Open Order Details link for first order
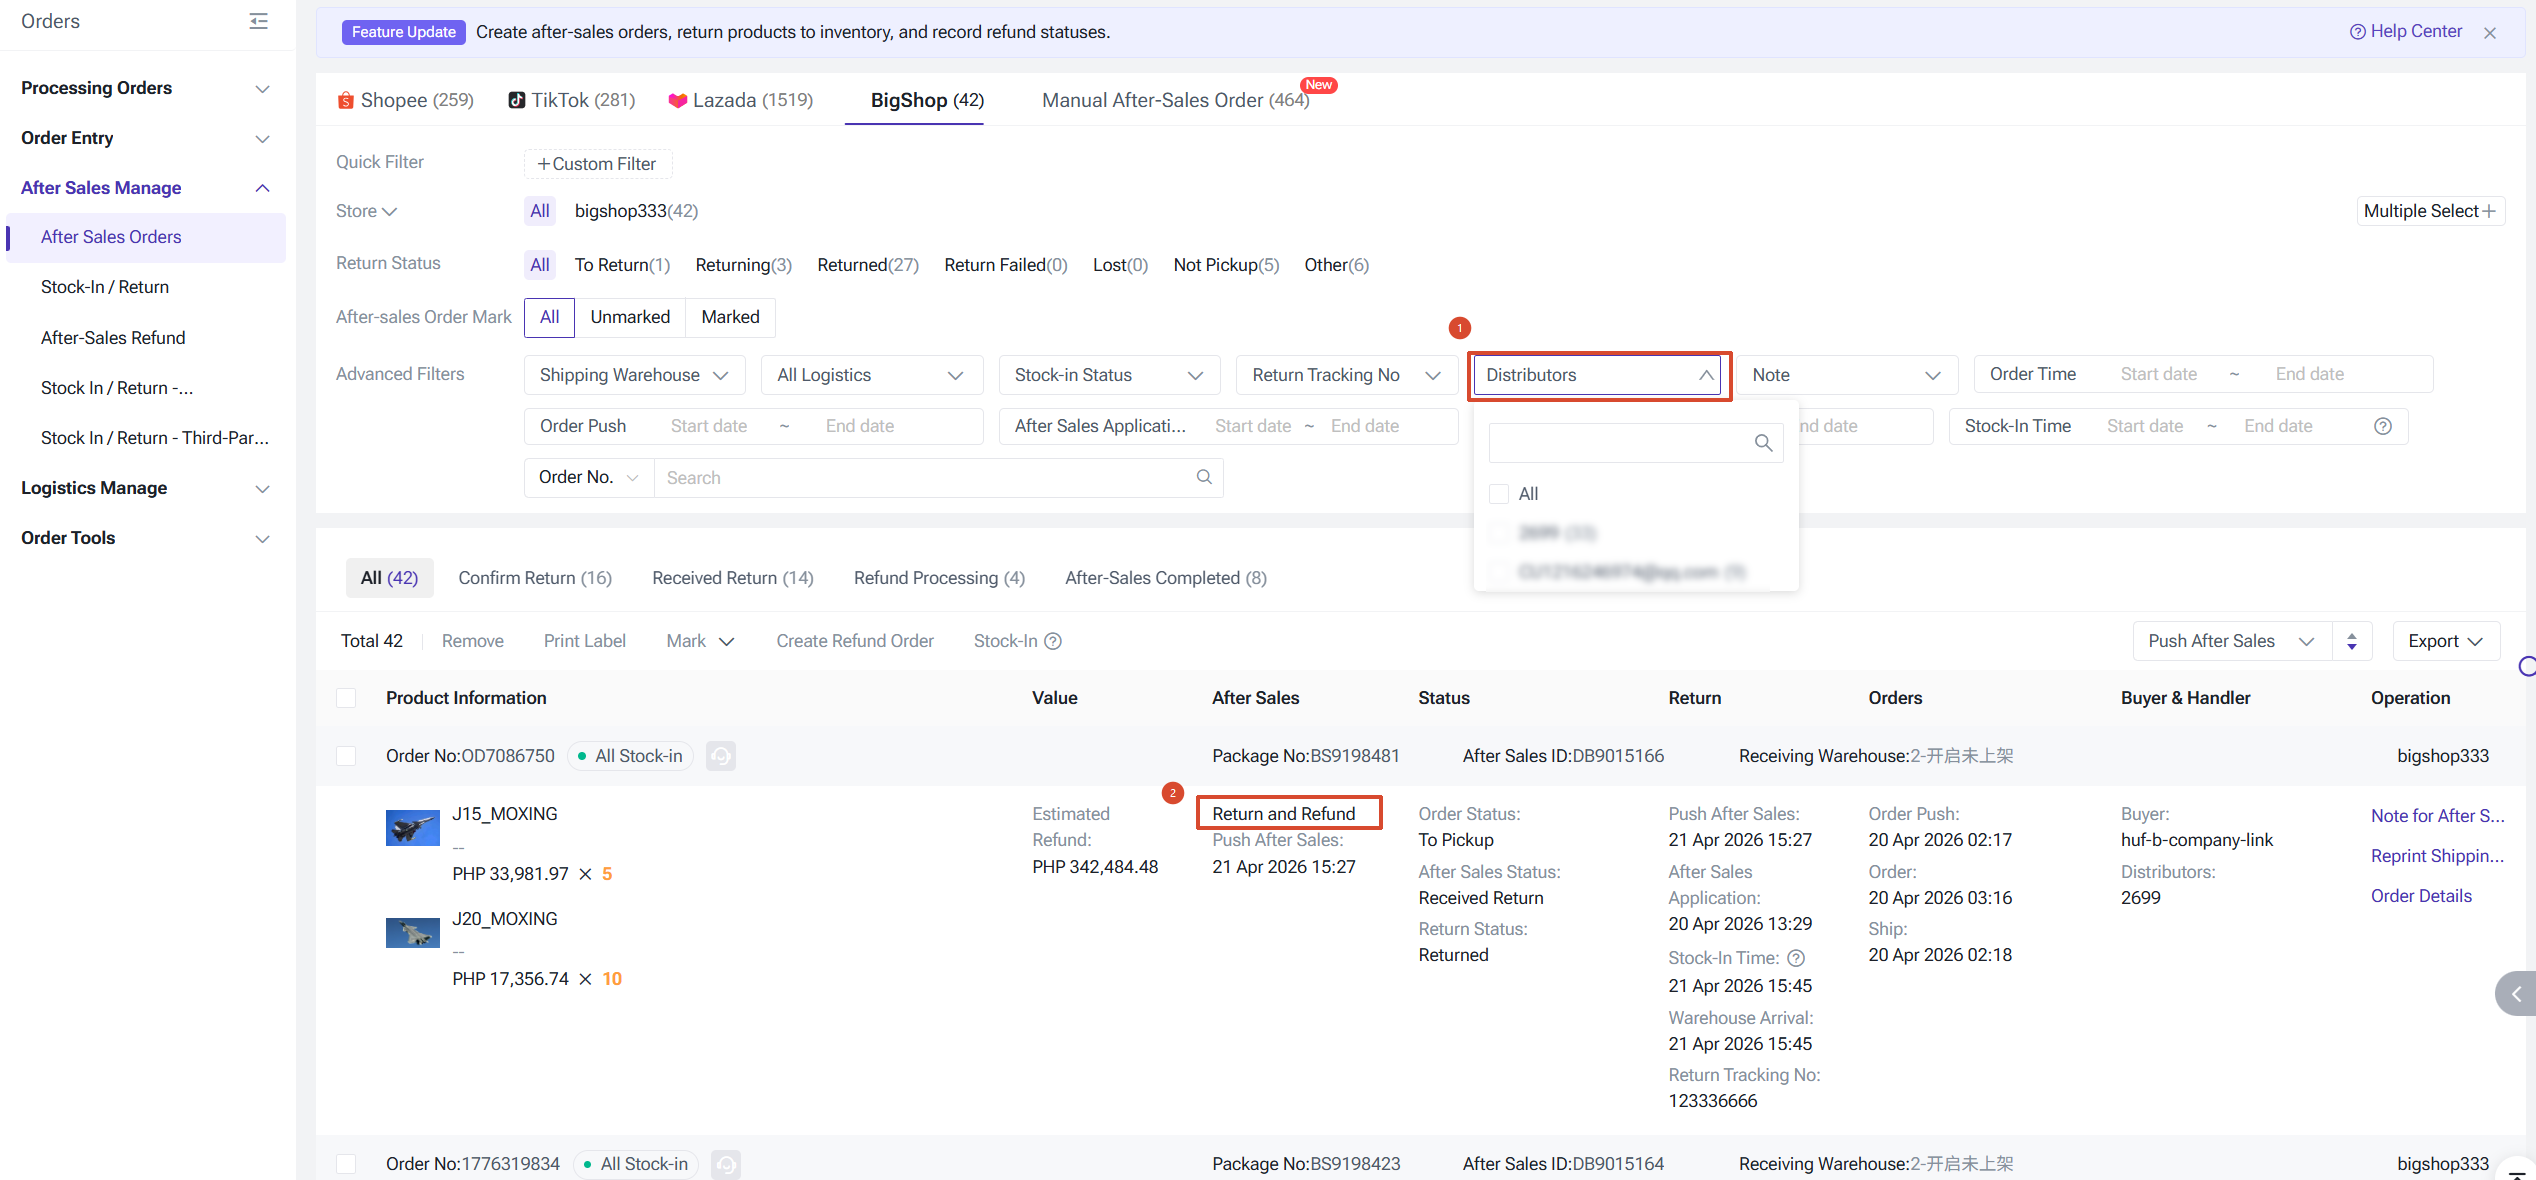This screenshot has height=1180, width=2536. (x=2420, y=896)
